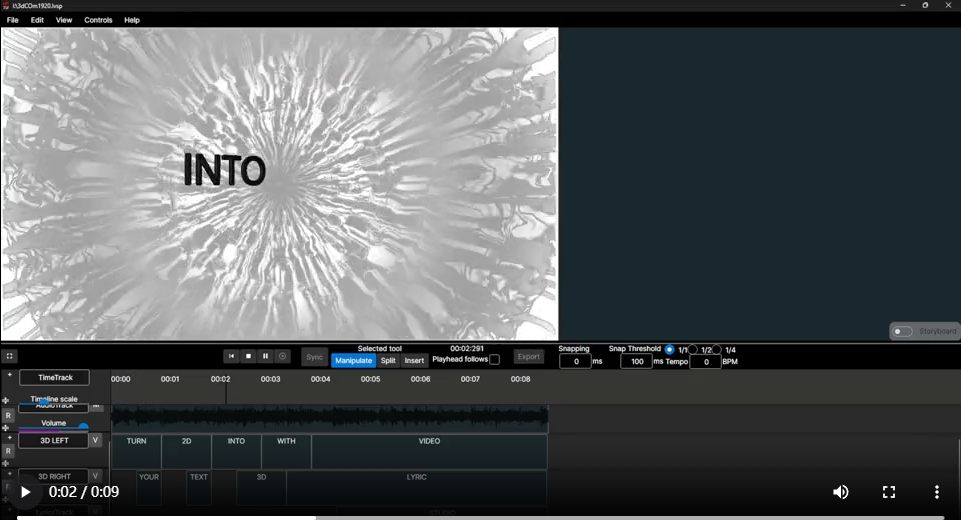Click the R button on the audio track
The height and width of the screenshot is (520, 961).
tap(8, 416)
